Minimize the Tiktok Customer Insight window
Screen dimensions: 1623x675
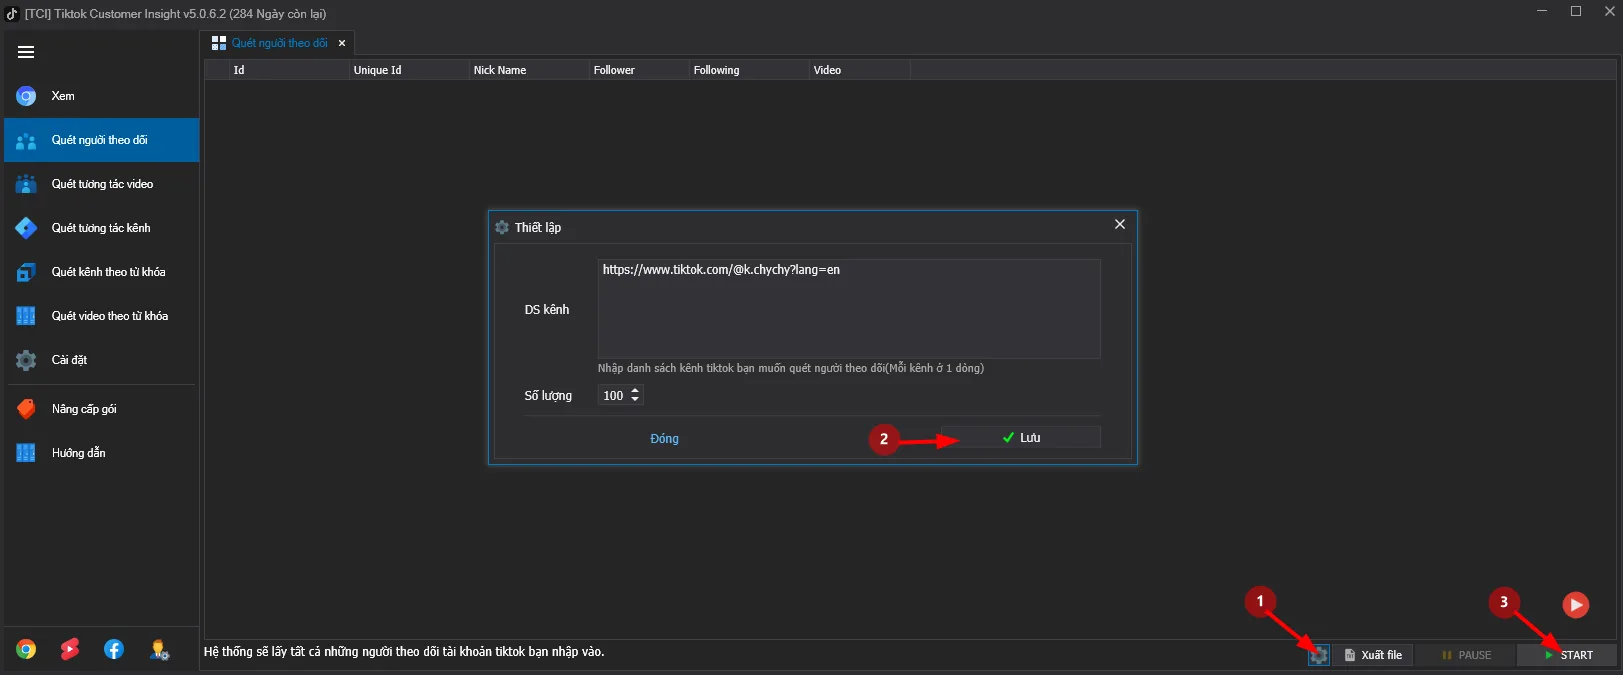[1542, 12]
